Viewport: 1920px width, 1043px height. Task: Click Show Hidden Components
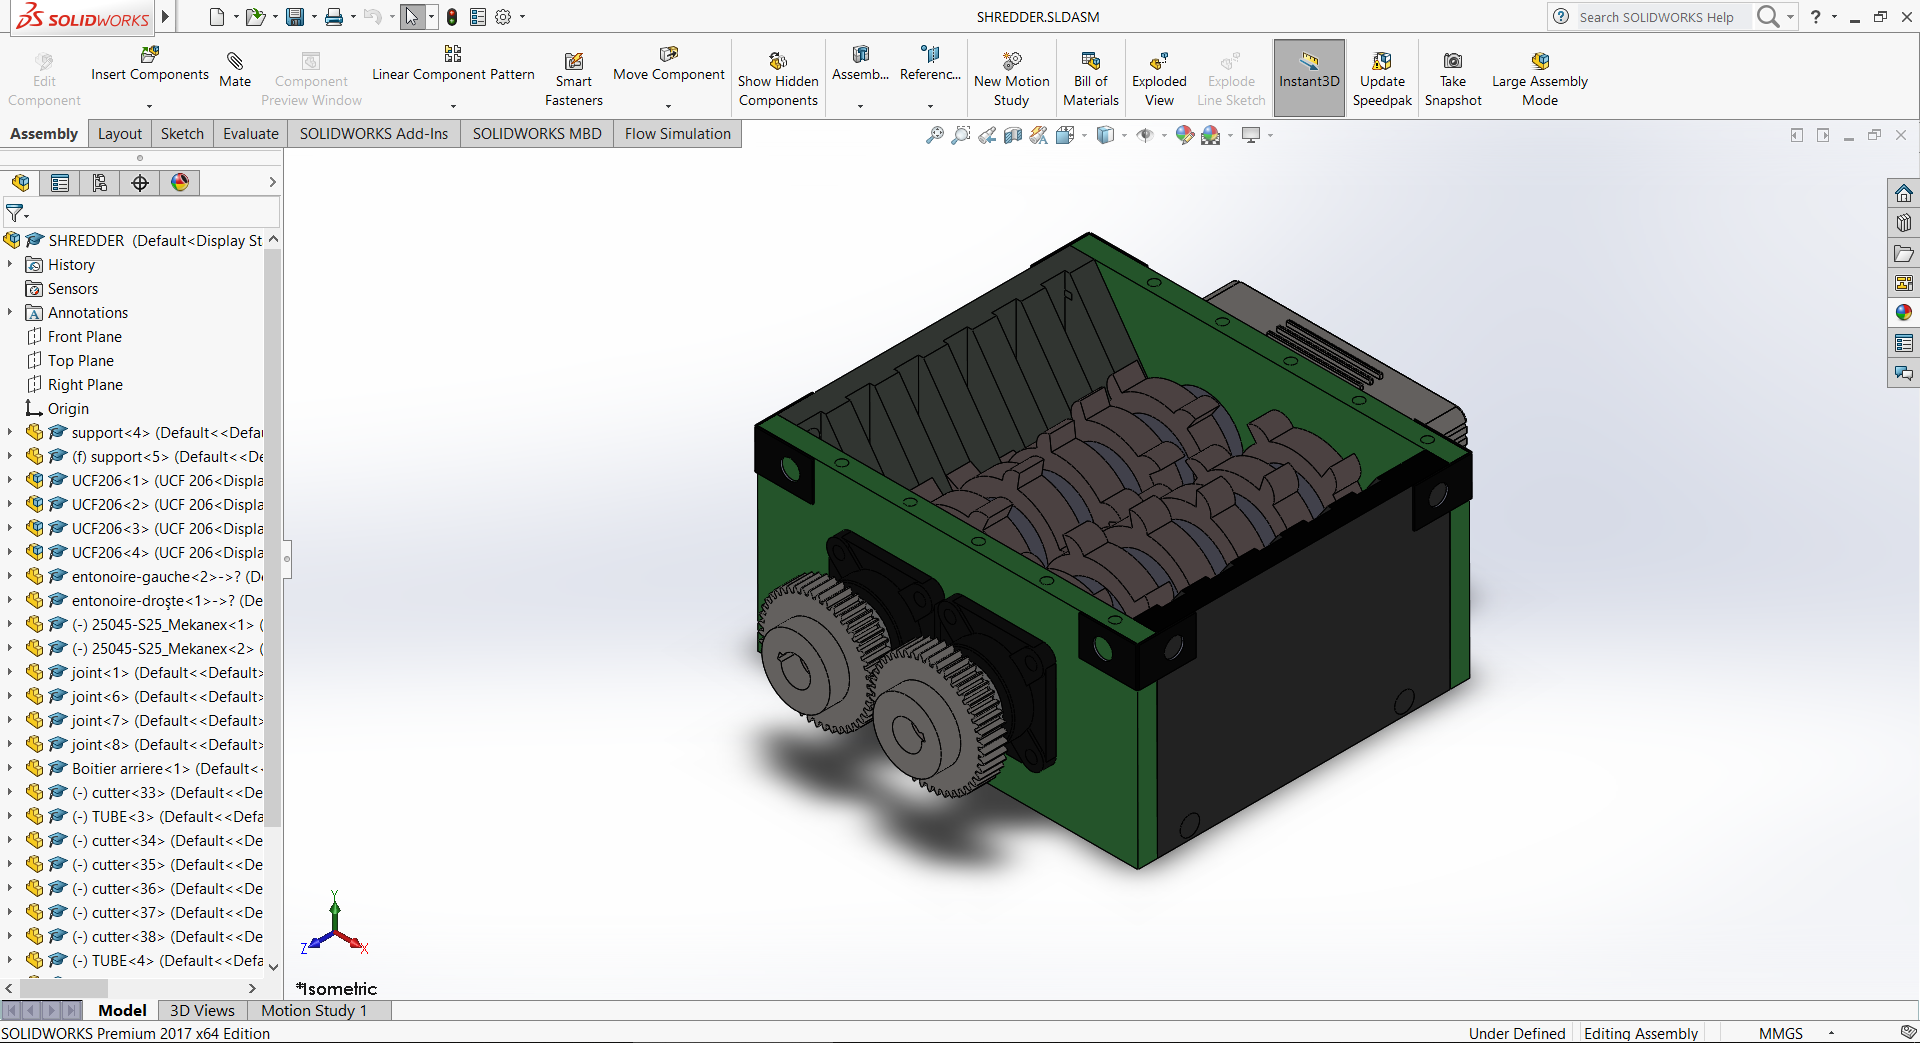coord(778,79)
